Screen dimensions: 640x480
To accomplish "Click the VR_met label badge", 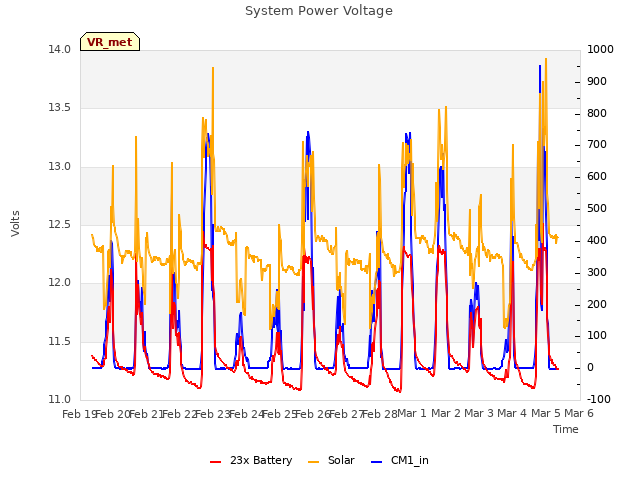I will coord(110,42).
